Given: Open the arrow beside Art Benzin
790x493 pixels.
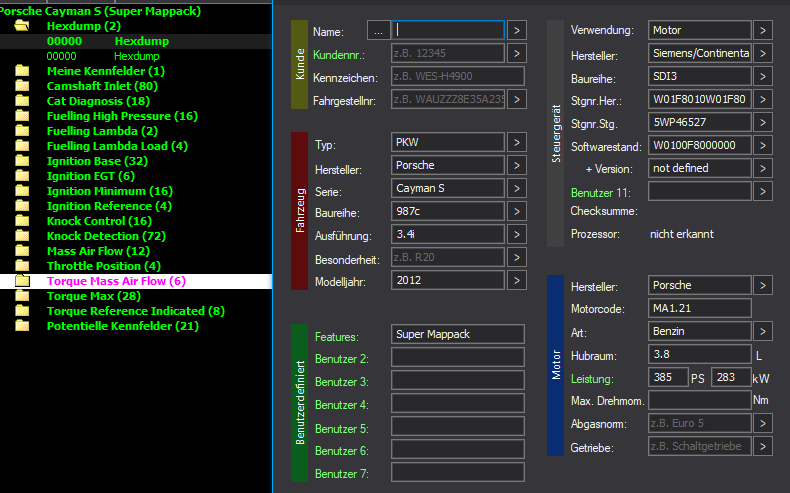Looking at the screenshot, I should (x=763, y=331).
